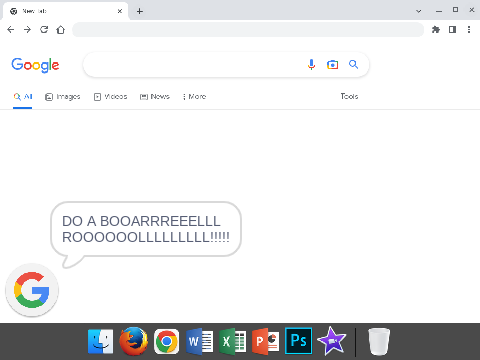Launch Microsoft Word from the dock
The width and height of the screenshot is (480, 360).
pyautogui.click(x=199, y=341)
